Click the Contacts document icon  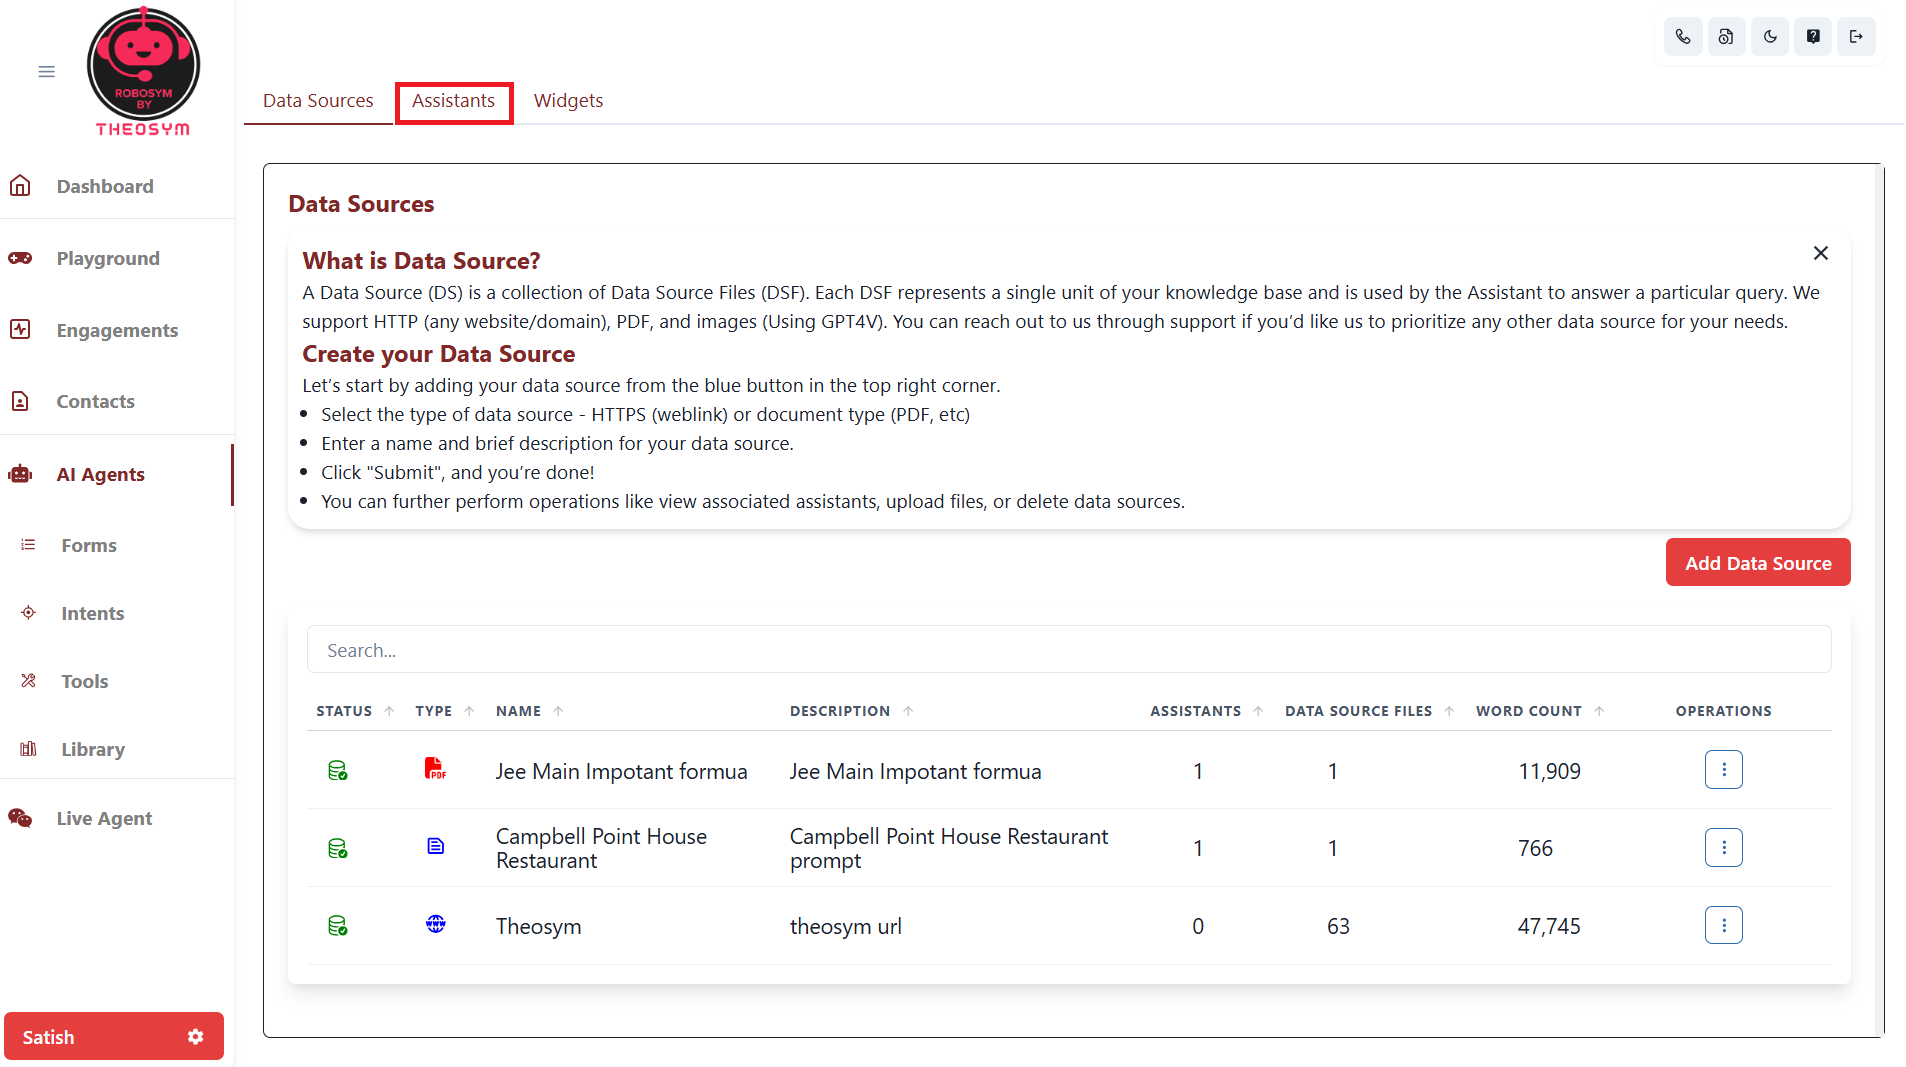click(x=20, y=401)
